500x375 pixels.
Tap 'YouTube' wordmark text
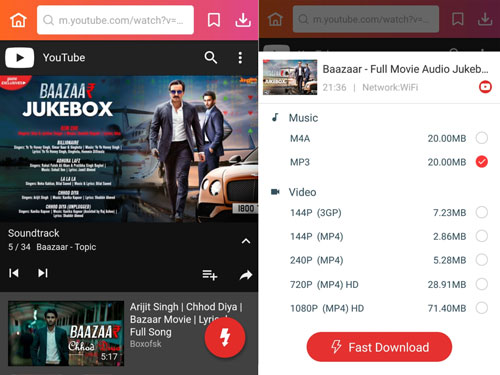pos(64,58)
